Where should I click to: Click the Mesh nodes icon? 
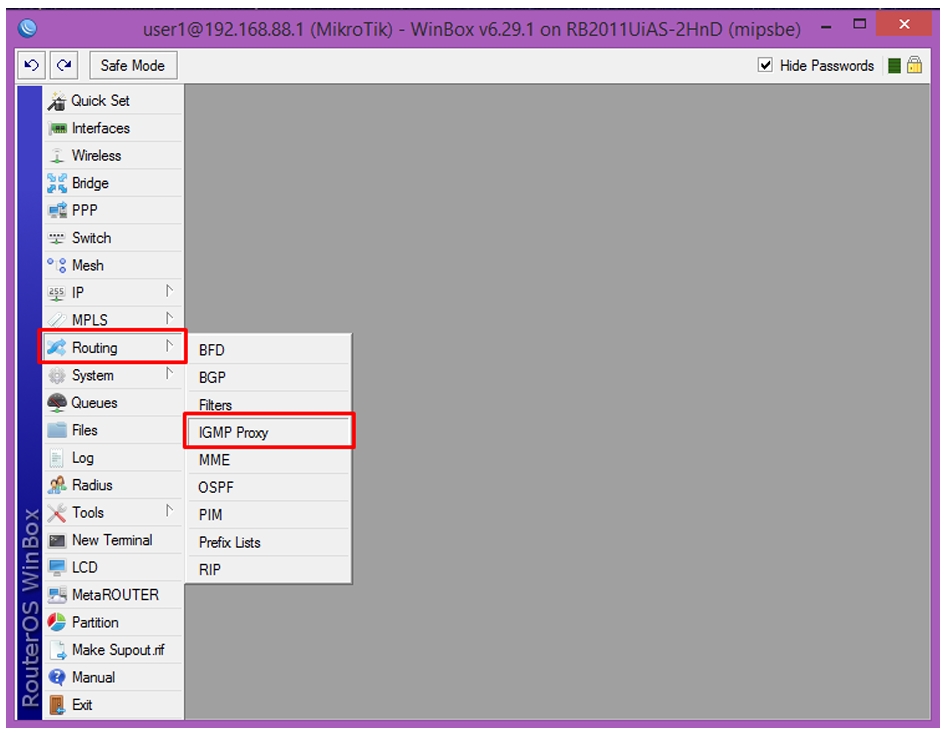coord(57,265)
